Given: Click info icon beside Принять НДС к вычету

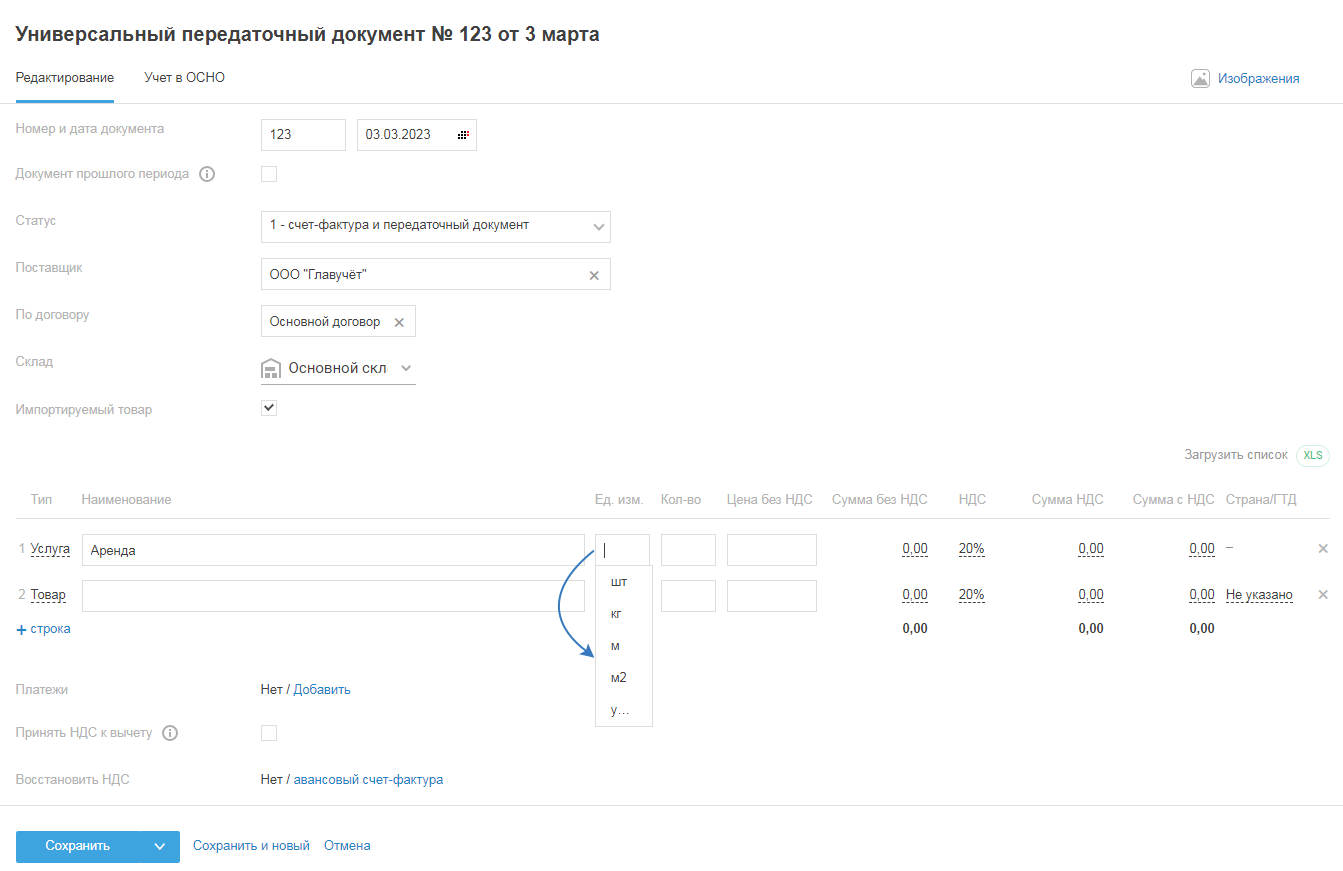Looking at the screenshot, I should tap(170, 733).
